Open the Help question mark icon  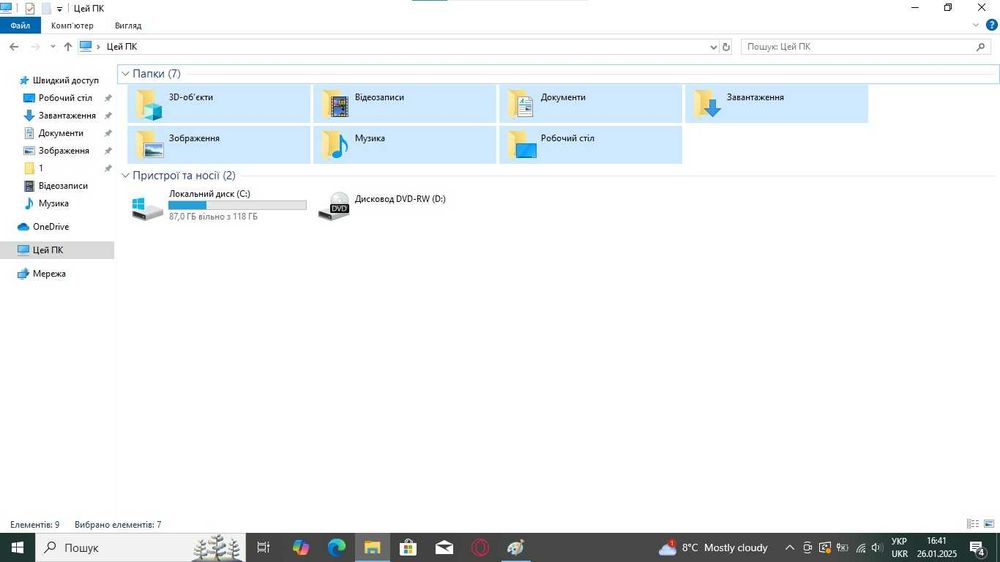pyautogui.click(x=992, y=25)
